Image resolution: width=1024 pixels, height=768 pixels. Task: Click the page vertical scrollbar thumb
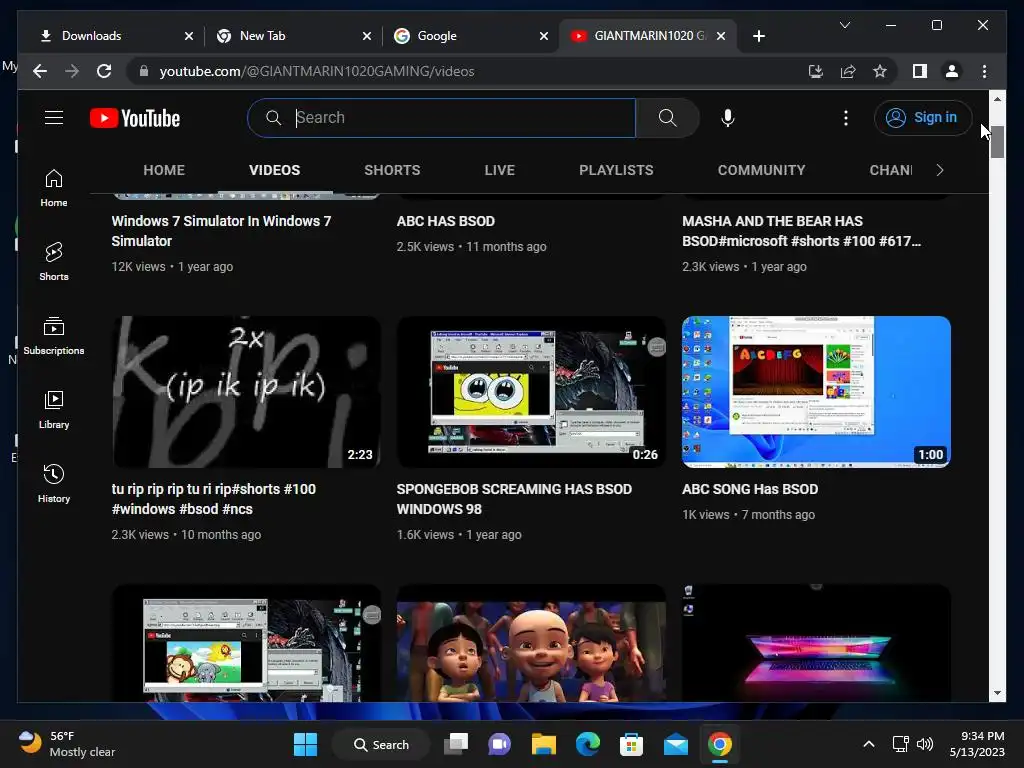click(997, 141)
